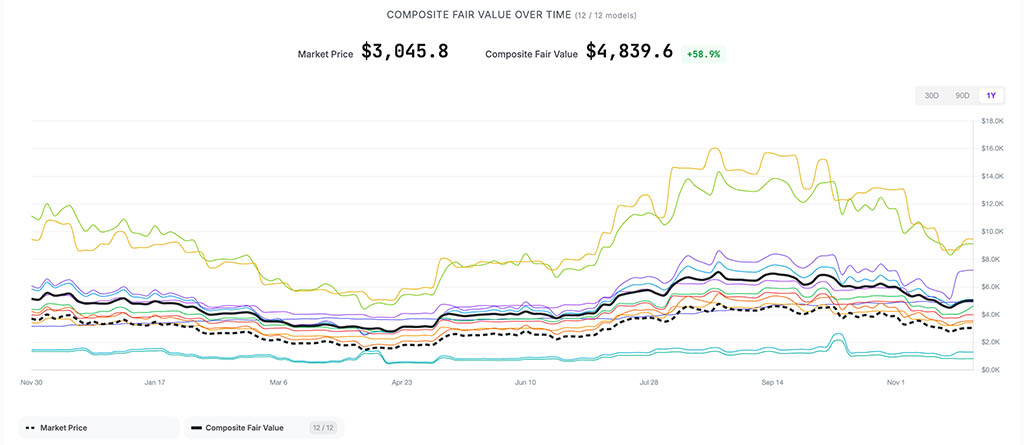Toggle Composite Fair Value legend series
This screenshot has height=445, width=1024.
click(x=244, y=428)
